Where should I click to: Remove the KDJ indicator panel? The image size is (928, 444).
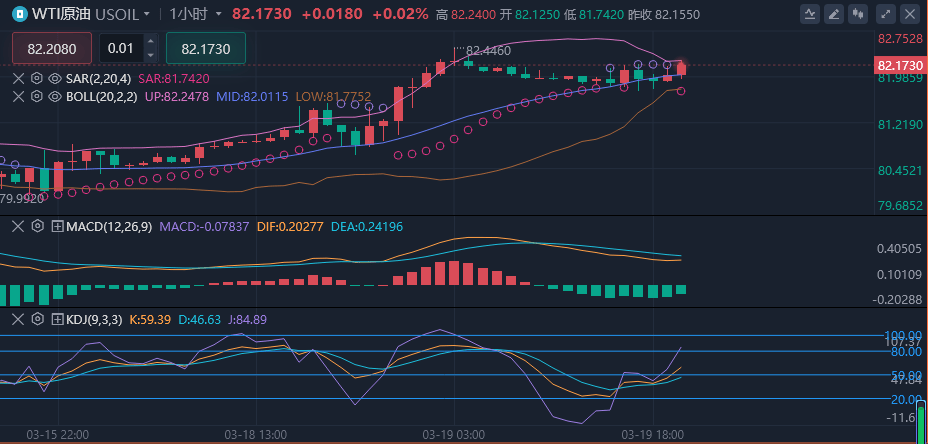click(19, 320)
